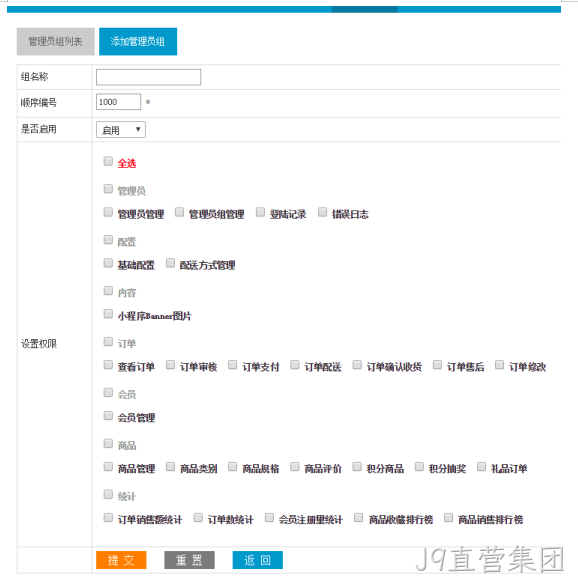Check the 管理员 group checkbox

108,189
